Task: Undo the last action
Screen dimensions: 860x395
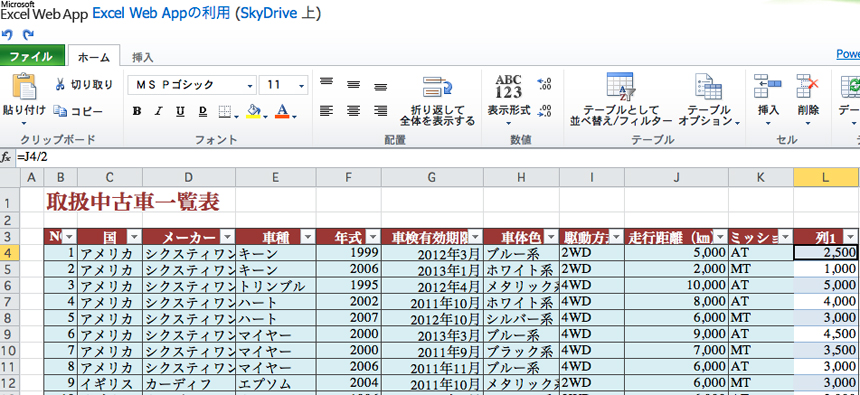Action: [x=7, y=35]
